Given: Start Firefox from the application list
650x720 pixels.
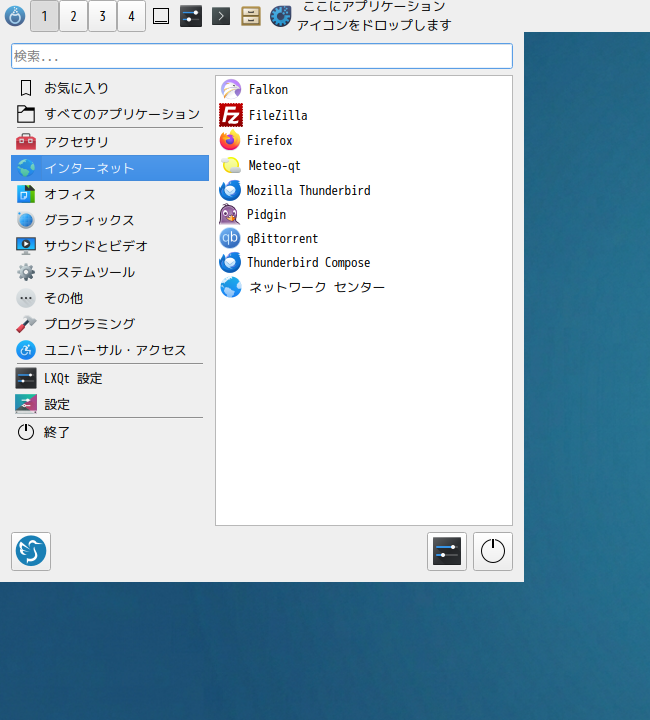Looking at the screenshot, I should (x=364, y=140).
